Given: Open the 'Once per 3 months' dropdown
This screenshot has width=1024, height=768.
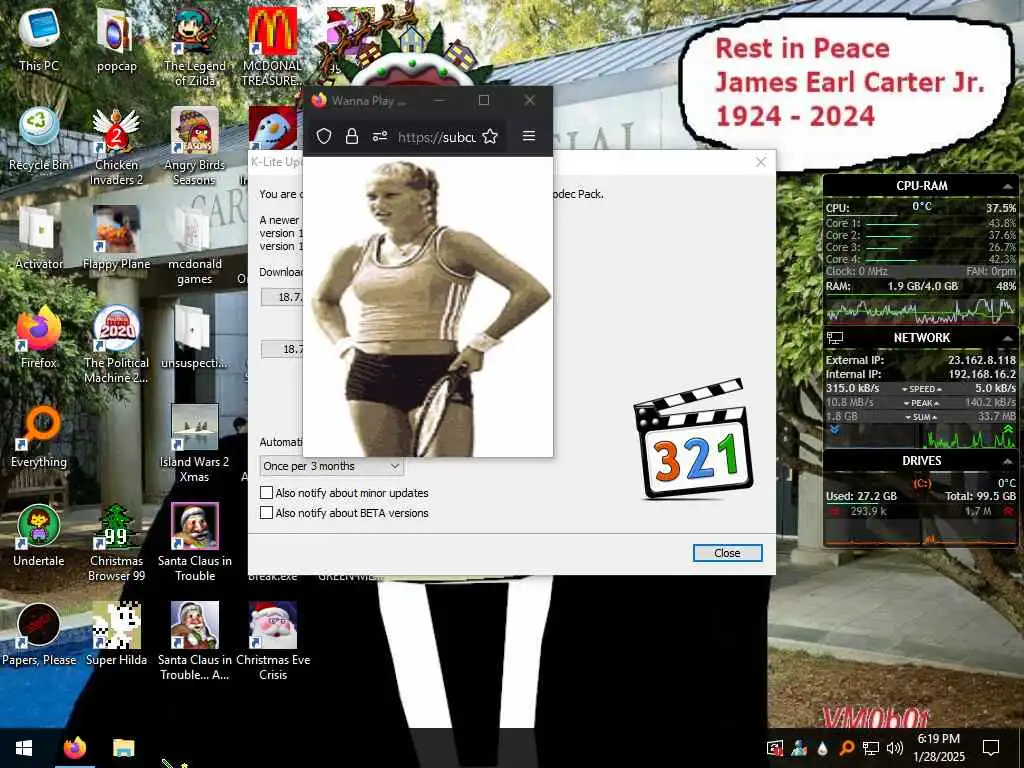Looking at the screenshot, I should 331,466.
